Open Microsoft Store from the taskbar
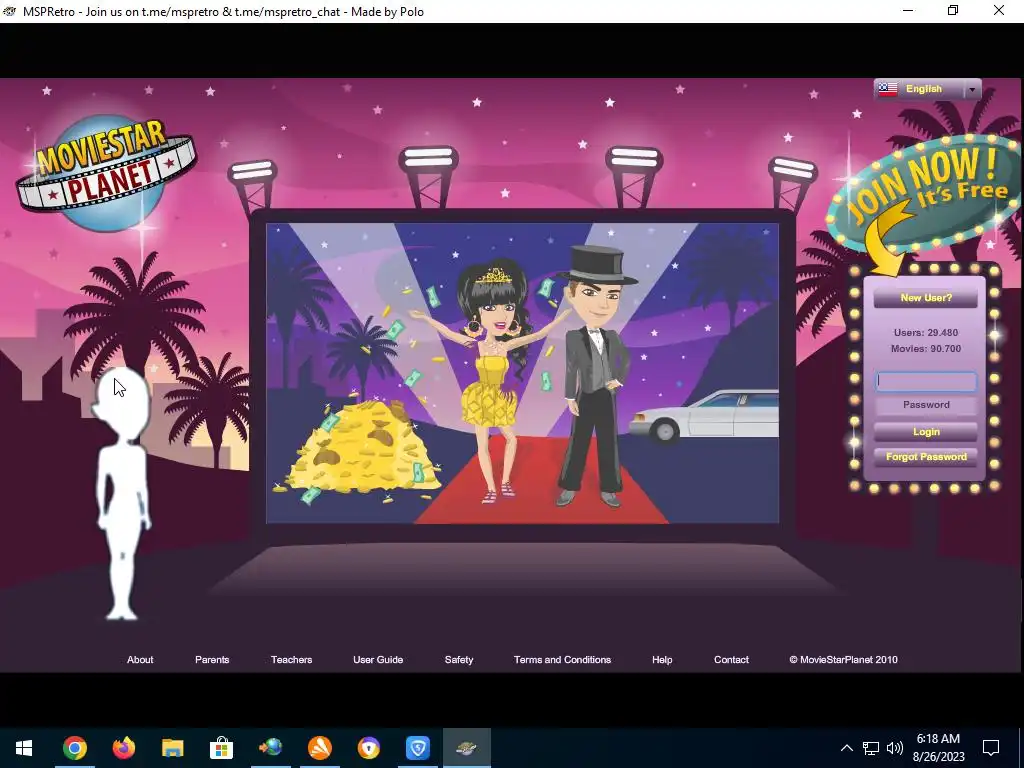Image resolution: width=1024 pixels, height=768 pixels. 221,748
